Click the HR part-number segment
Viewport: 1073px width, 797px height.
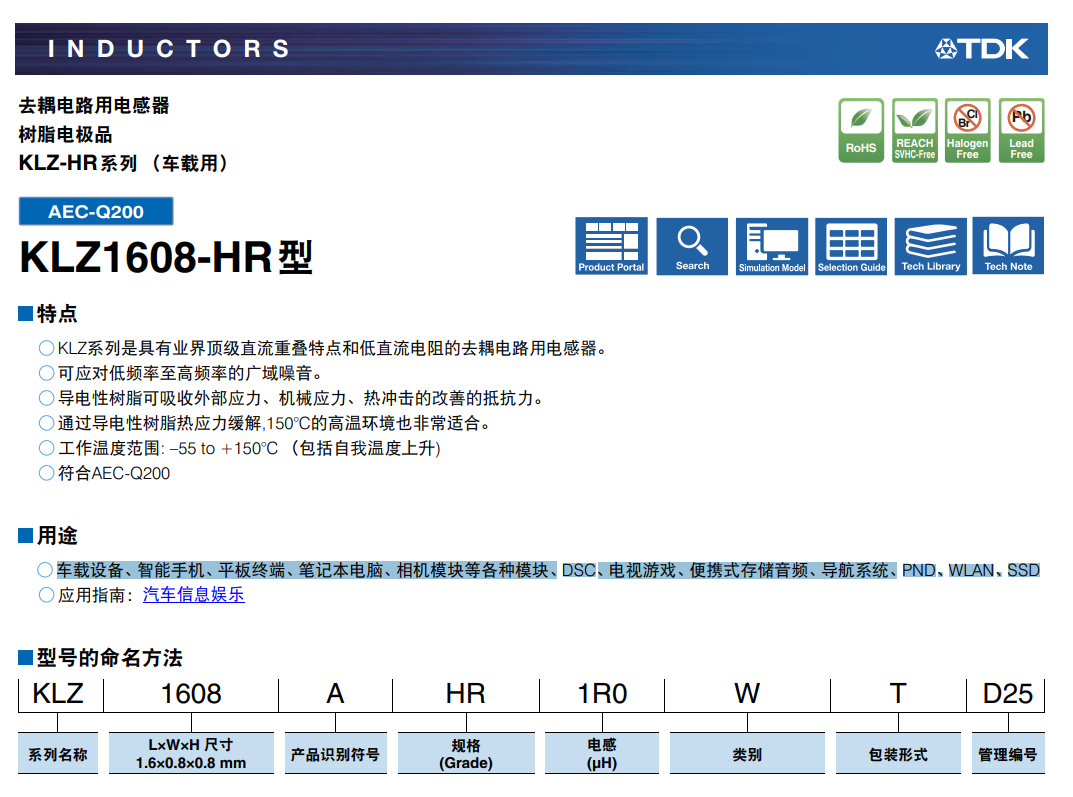click(x=466, y=694)
